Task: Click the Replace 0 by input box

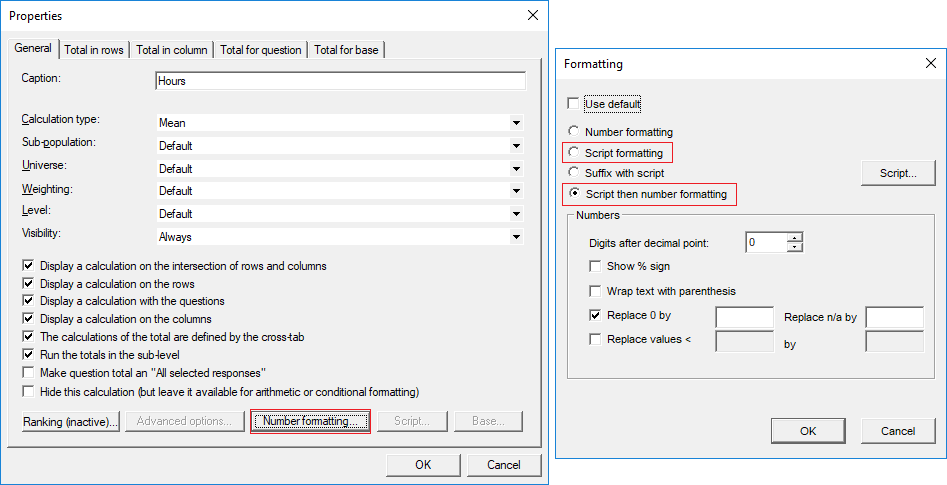Action: coord(745,318)
